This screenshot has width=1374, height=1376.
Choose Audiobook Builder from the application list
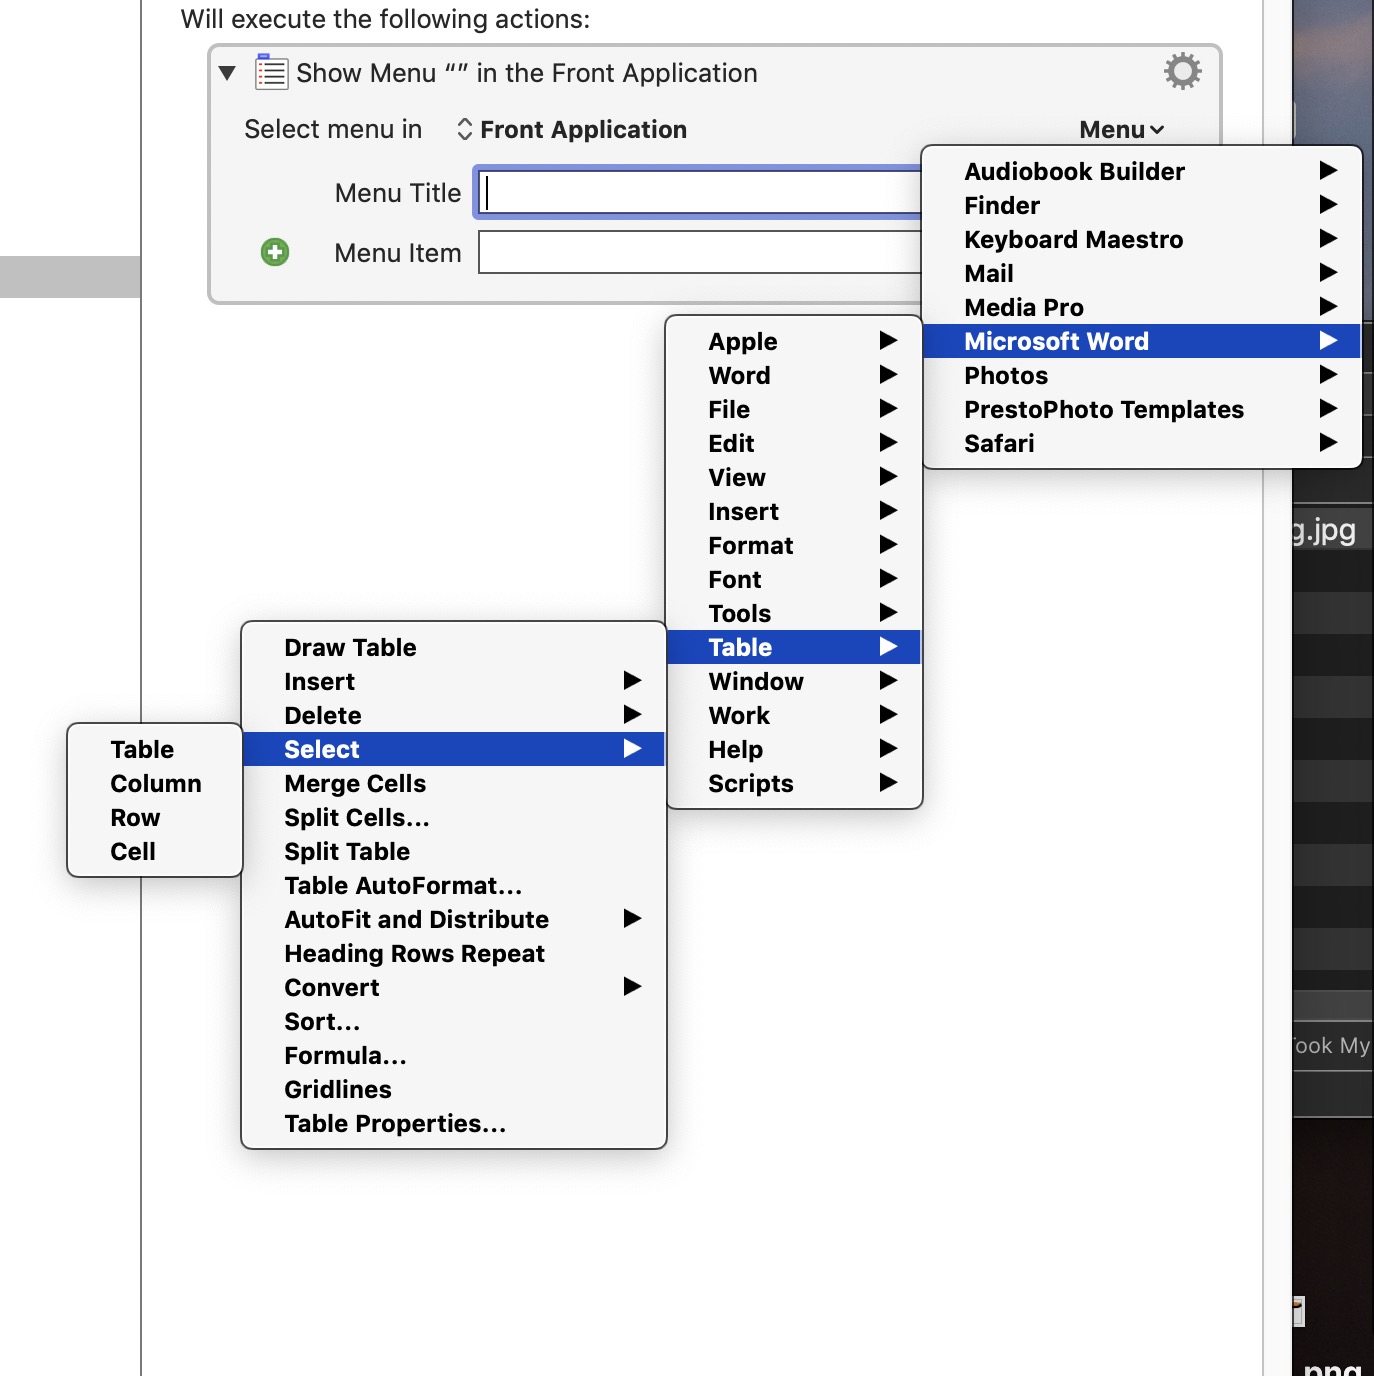(x=1141, y=172)
